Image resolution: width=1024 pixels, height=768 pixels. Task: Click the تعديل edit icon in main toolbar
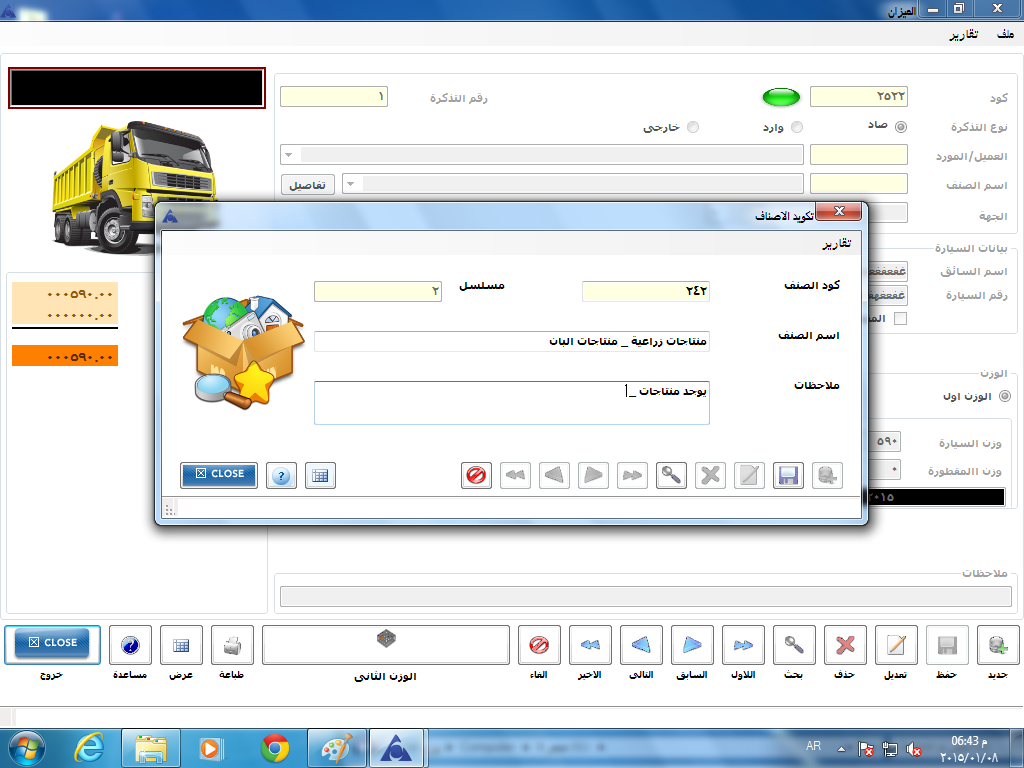pyautogui.click(x=896, y=646)
